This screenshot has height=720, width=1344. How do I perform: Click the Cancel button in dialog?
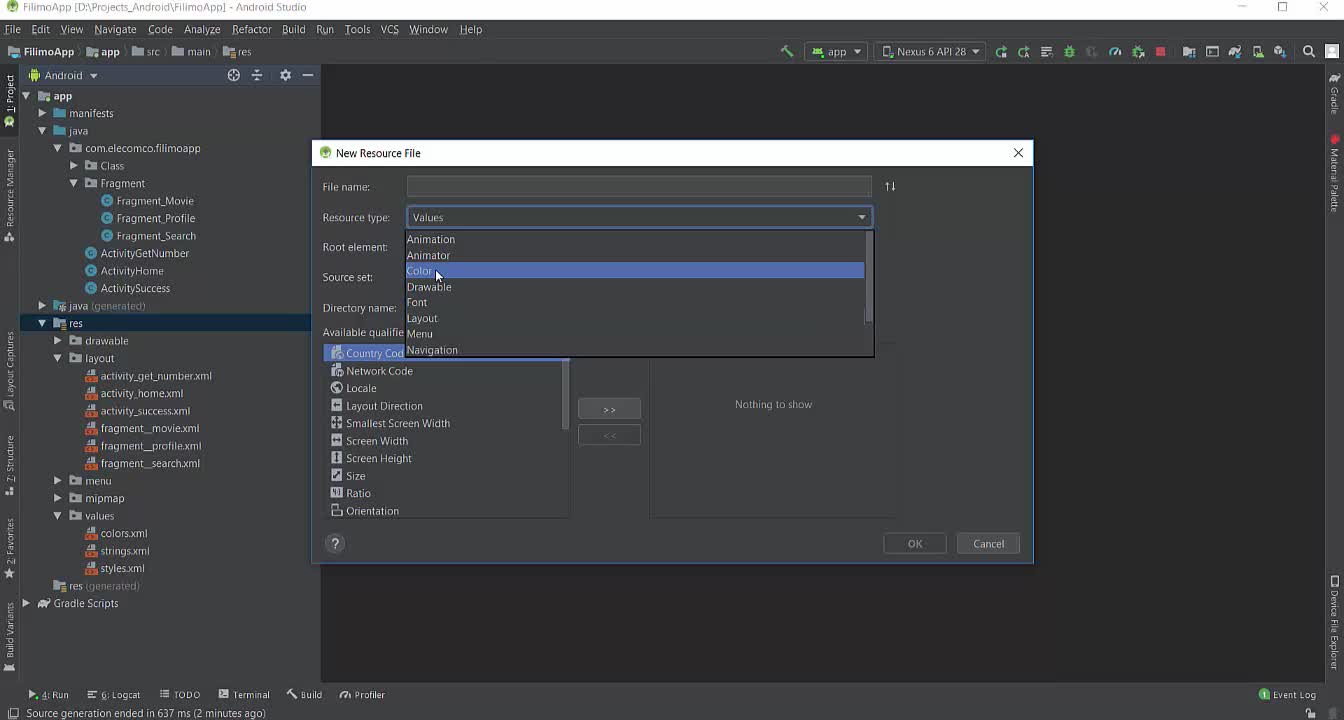(x=988, y=544)
